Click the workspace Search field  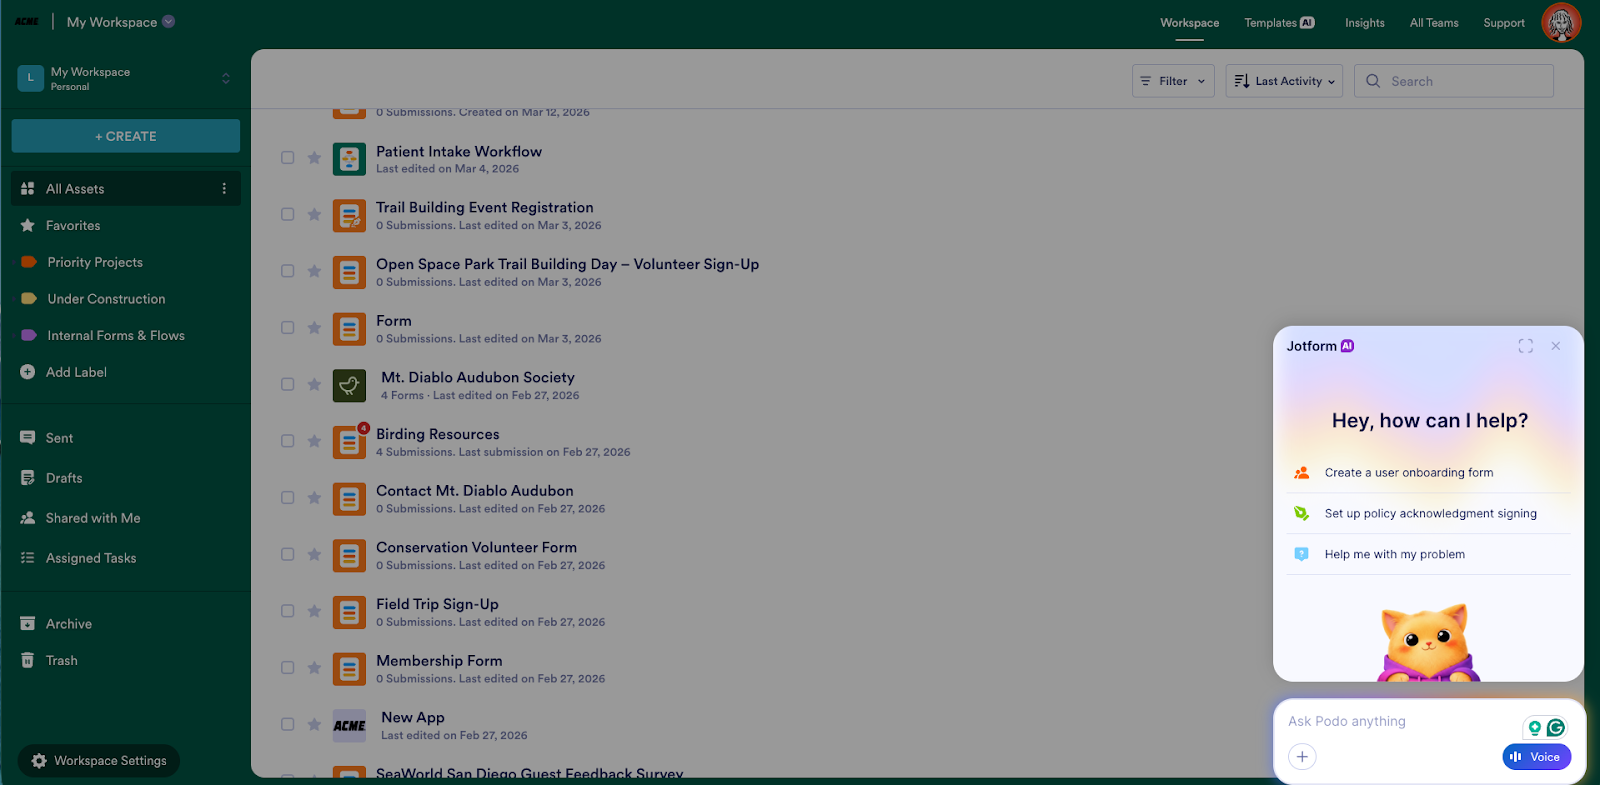point(1454,81)
